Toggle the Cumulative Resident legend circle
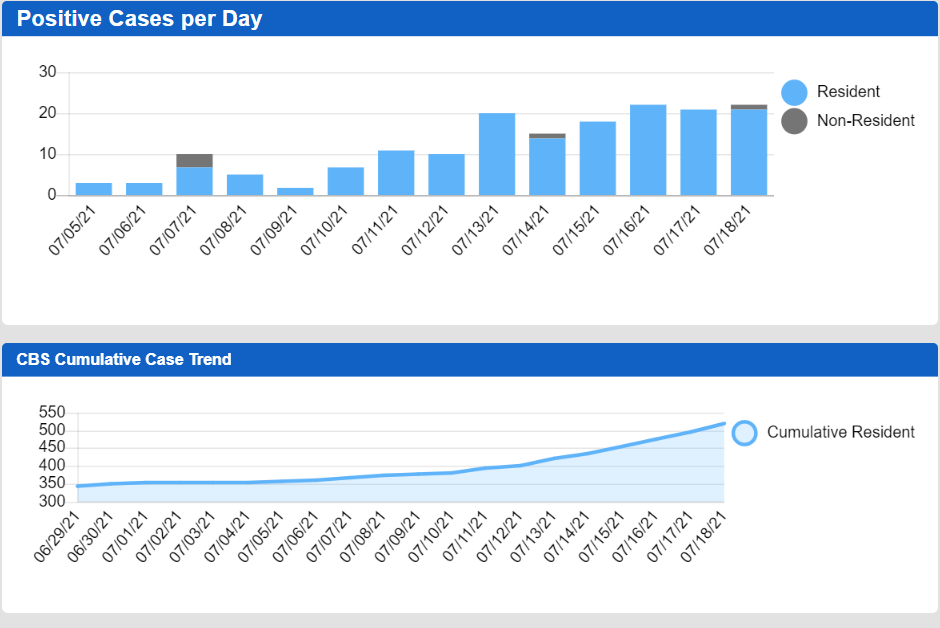 click(744, 433)
